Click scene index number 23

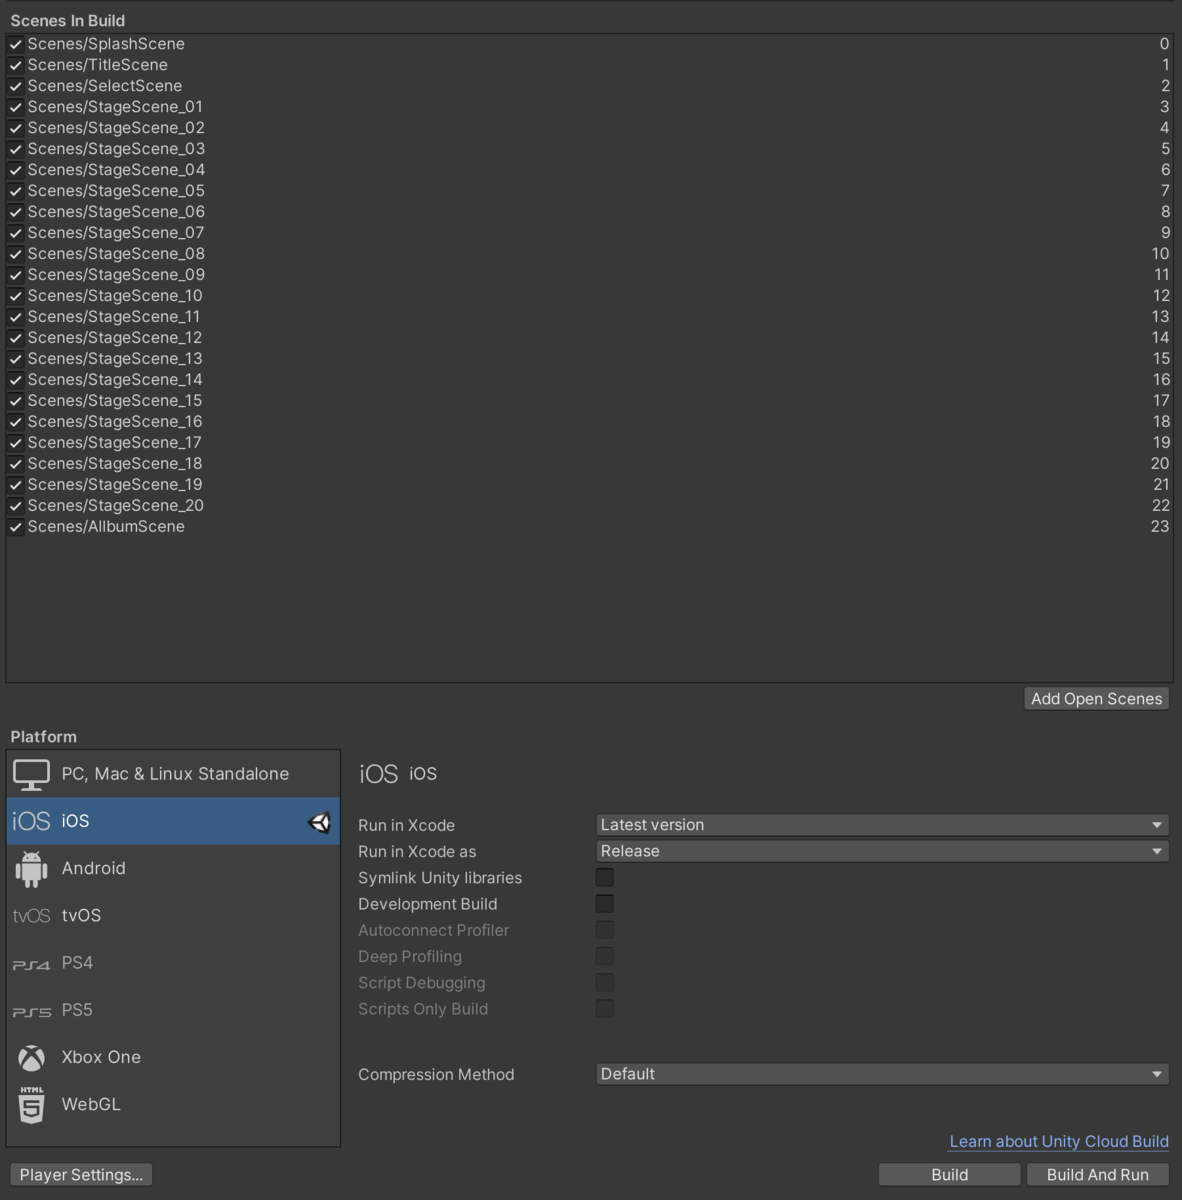click(x=1160, y=527)
